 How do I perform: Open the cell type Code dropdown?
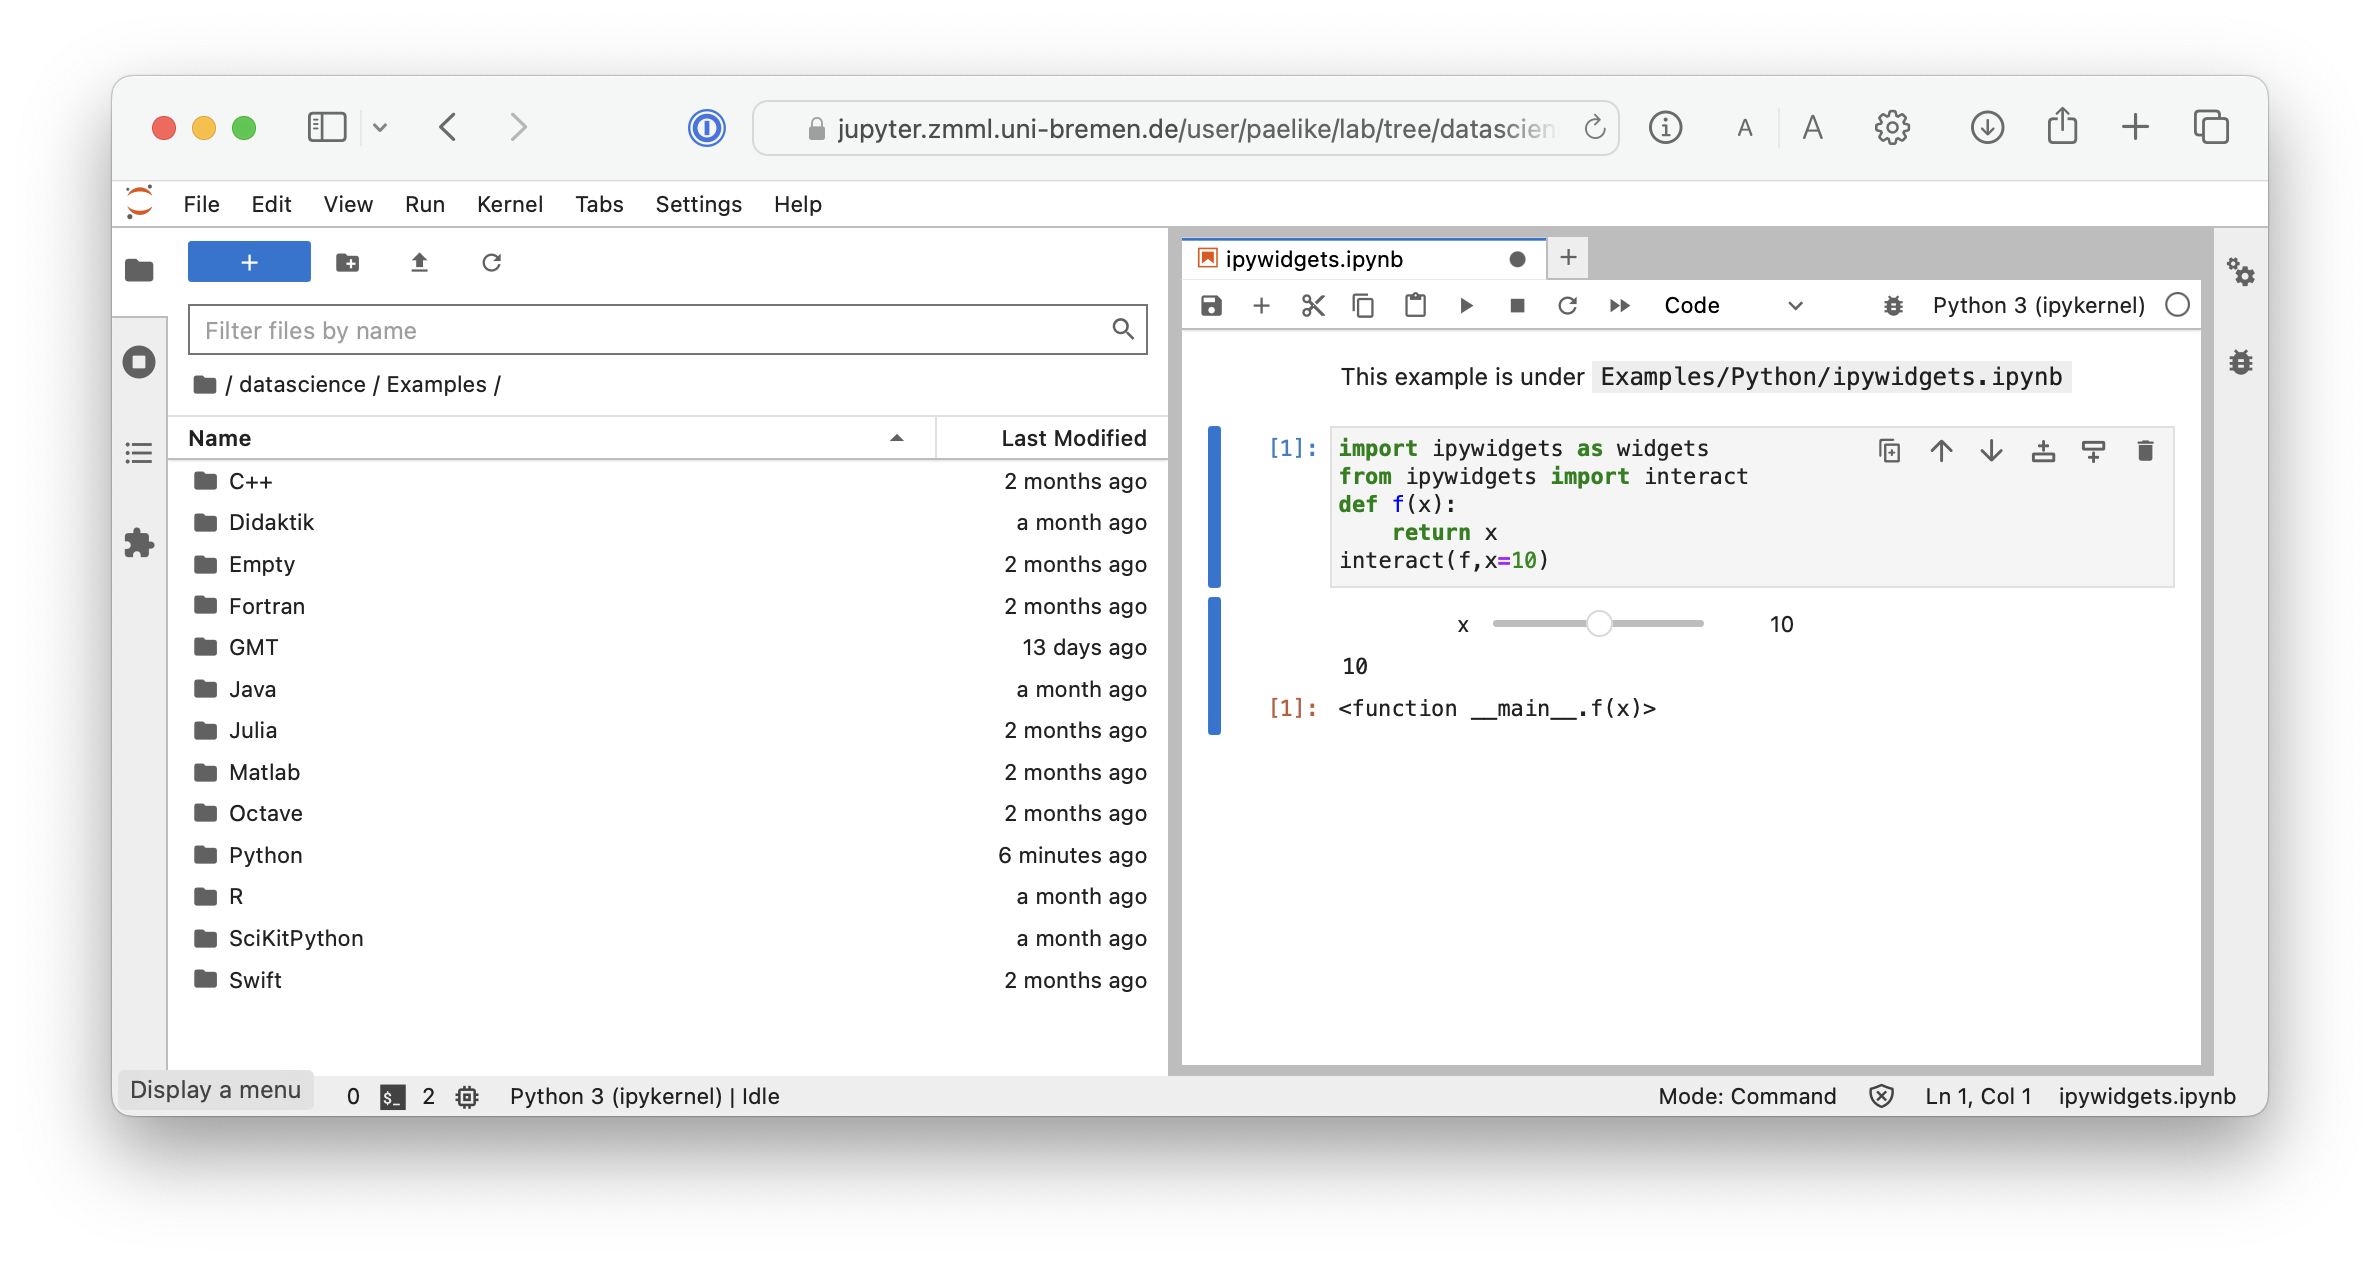coord(1733,305)
